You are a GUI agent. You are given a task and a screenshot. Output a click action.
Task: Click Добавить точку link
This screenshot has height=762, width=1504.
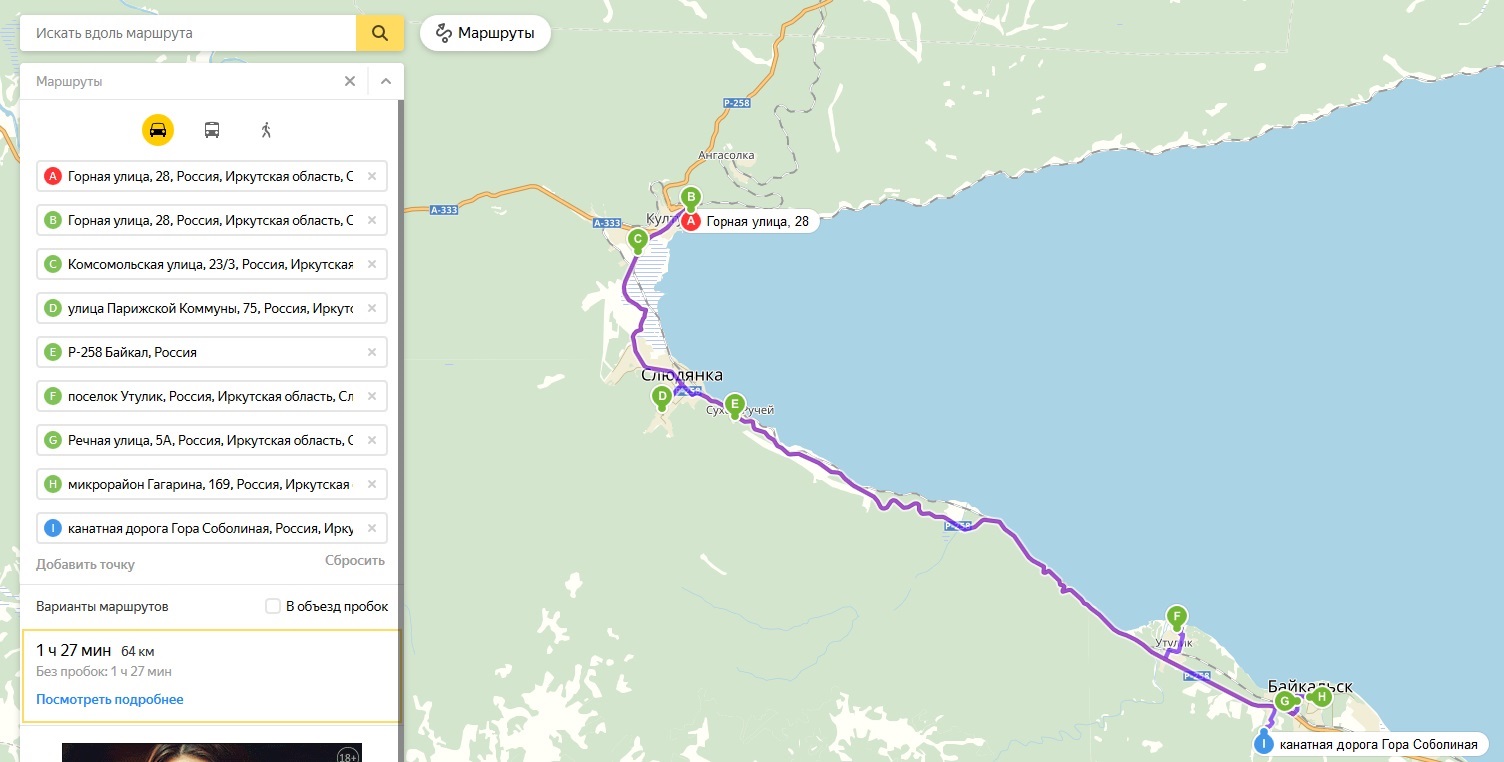85,564
